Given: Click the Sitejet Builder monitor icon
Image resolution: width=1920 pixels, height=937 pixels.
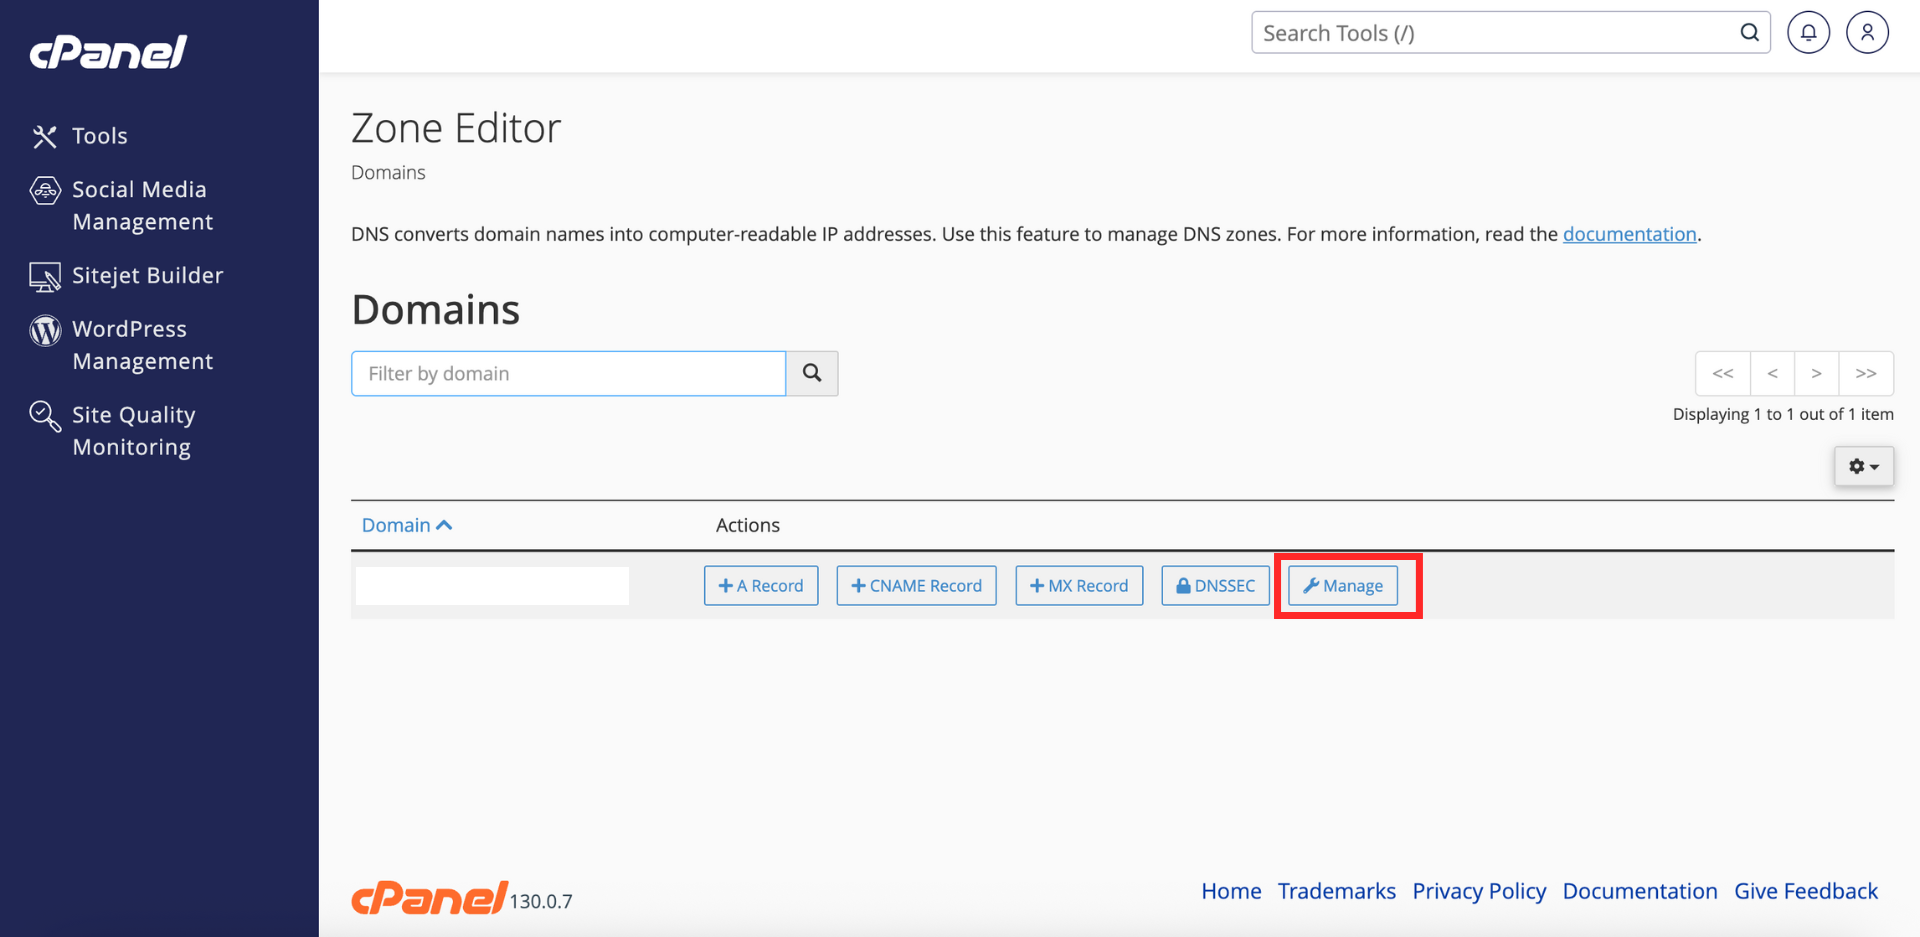Looking at the screenshot, I should coord(45,277).
